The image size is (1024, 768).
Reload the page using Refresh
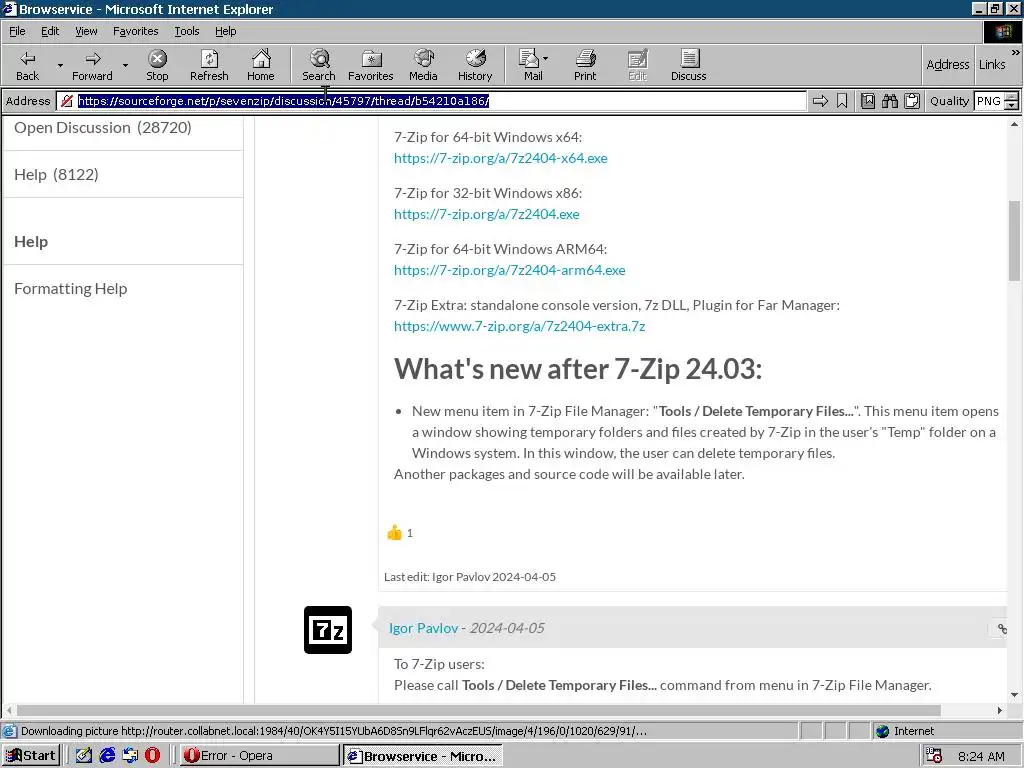click(x=209, y=65)
